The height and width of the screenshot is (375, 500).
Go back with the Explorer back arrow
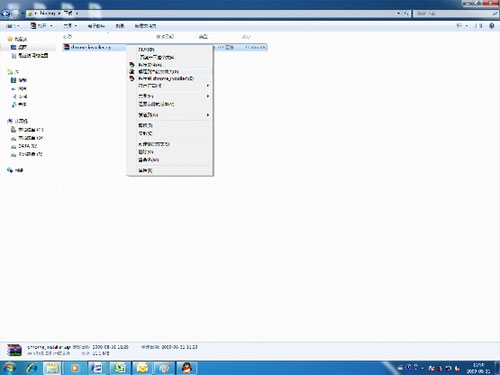[5, 14]
